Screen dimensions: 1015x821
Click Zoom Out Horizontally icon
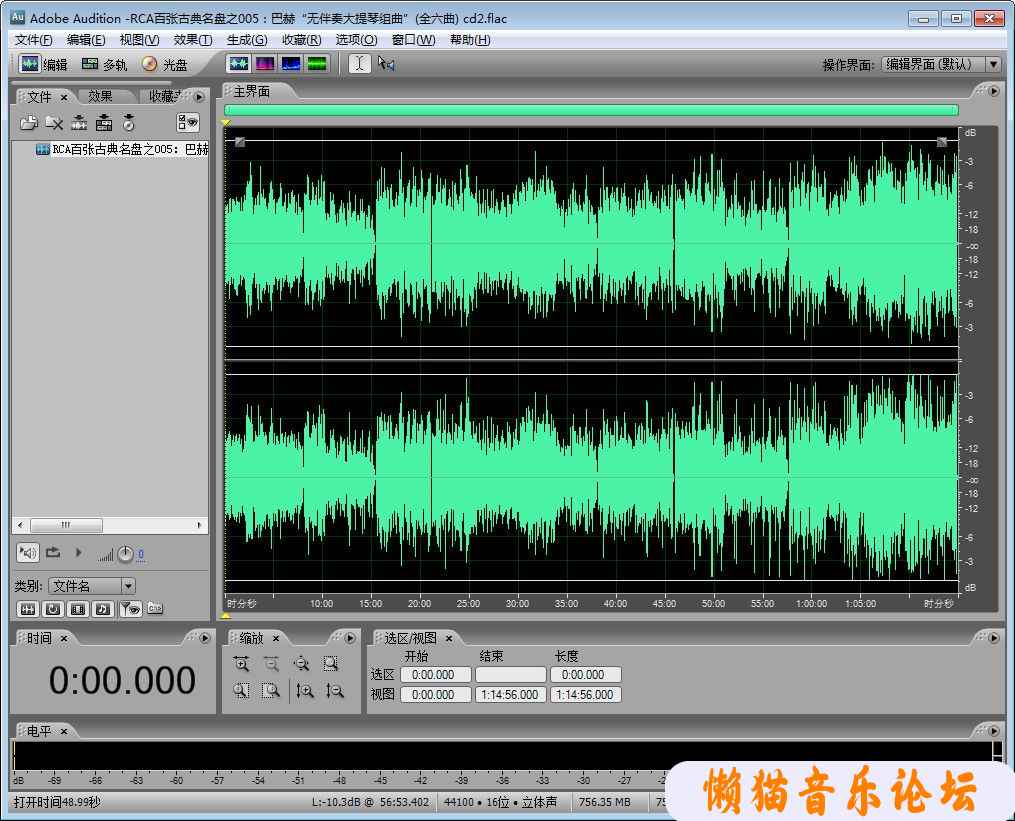point(271,664)
